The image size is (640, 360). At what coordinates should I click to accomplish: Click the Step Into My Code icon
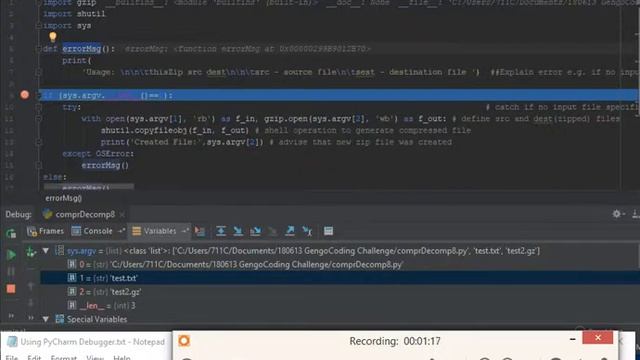pos(256,231)
